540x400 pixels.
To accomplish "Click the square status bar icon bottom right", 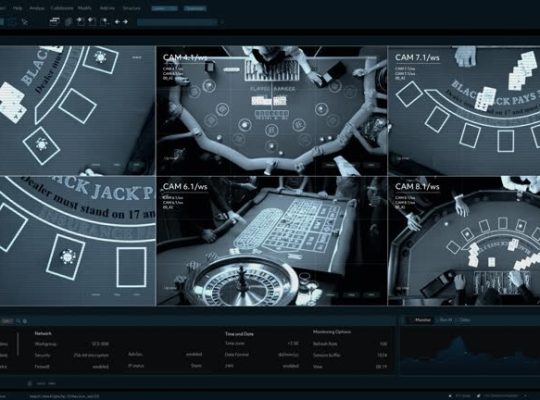I will (x=450, y=396).
